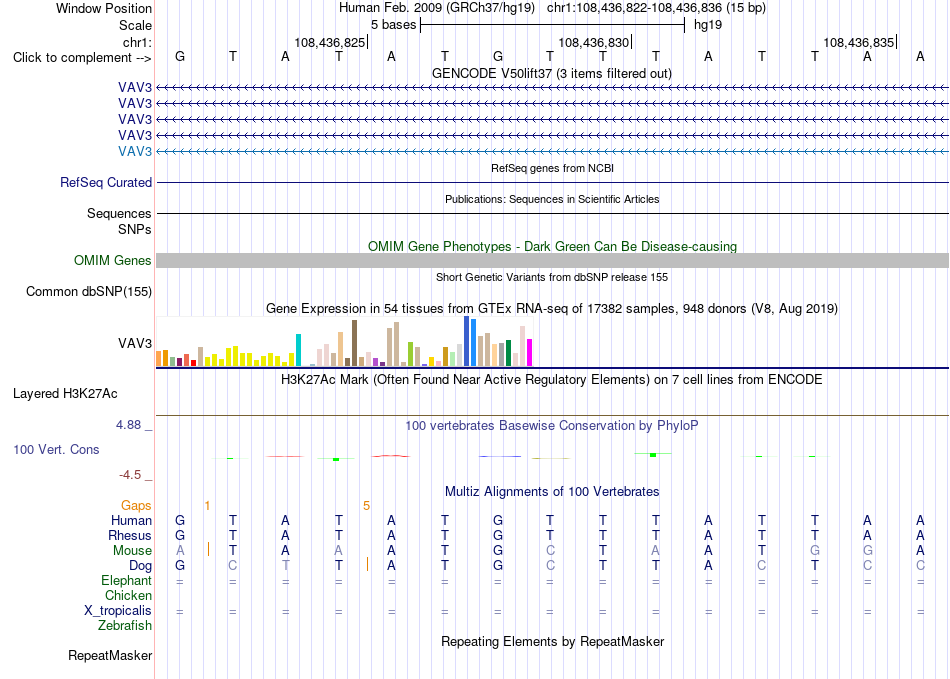Open 'Short Genetic Variants from dbSNP release 155'
Image resolution: width=950 pixels, height=679 pixels.
pos(552,277)
